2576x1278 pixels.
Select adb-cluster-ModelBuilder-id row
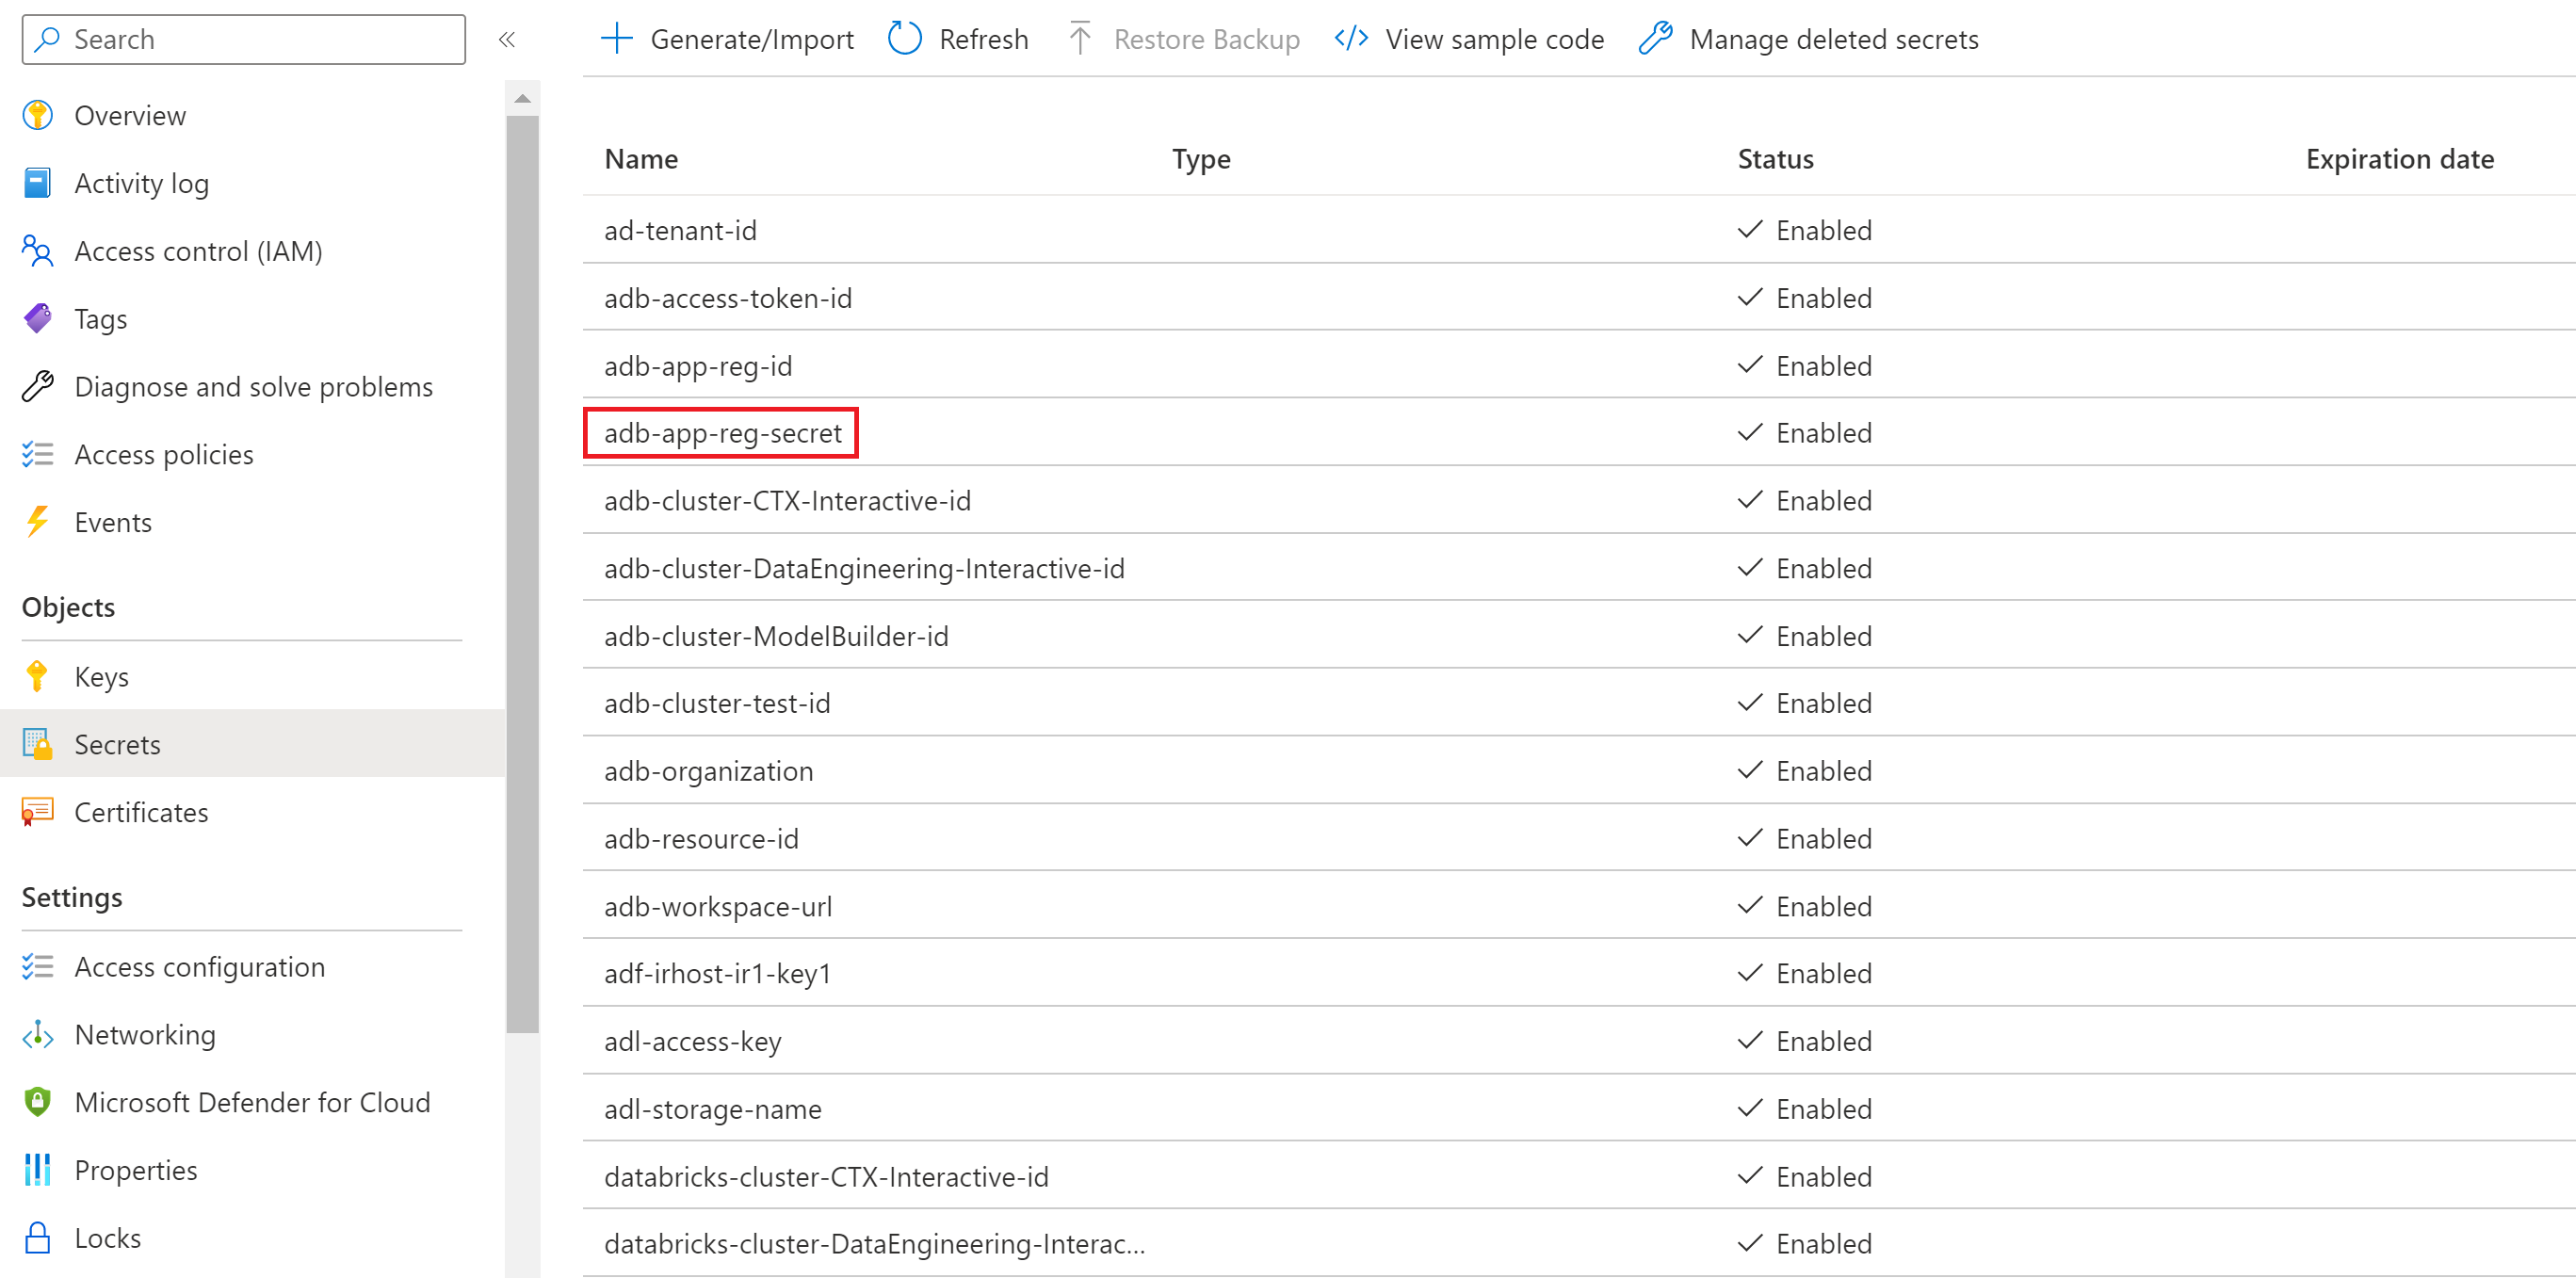pyautogui.click(x=1579, y=636)
